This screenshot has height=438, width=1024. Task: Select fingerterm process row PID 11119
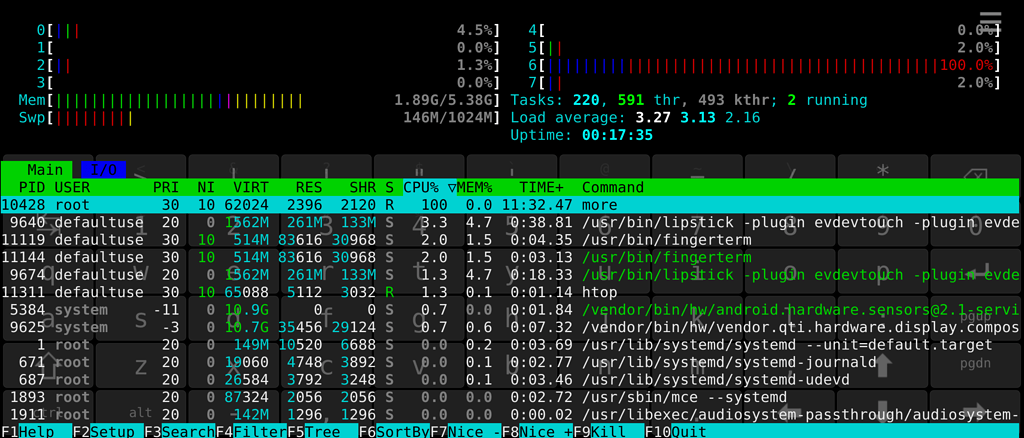pyautogui.click(x=512, y=240)
